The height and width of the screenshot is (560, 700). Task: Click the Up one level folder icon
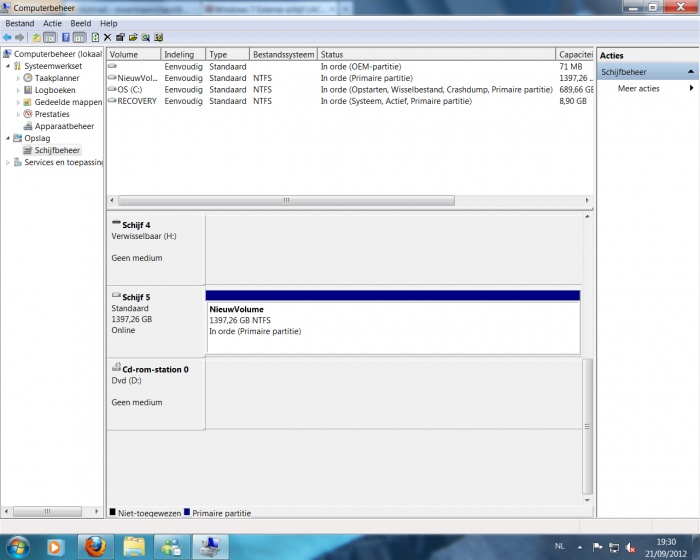[x=37, y=38]
